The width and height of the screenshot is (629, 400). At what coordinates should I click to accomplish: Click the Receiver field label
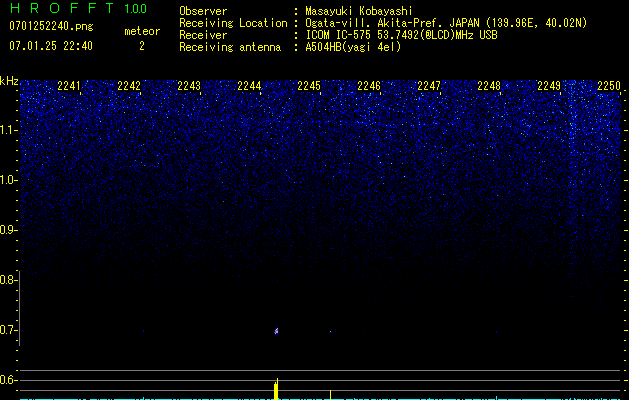[203, 35]
